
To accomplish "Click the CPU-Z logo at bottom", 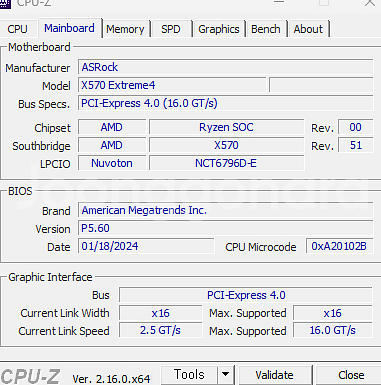I will pyautogui.click(x=30, y=377).
